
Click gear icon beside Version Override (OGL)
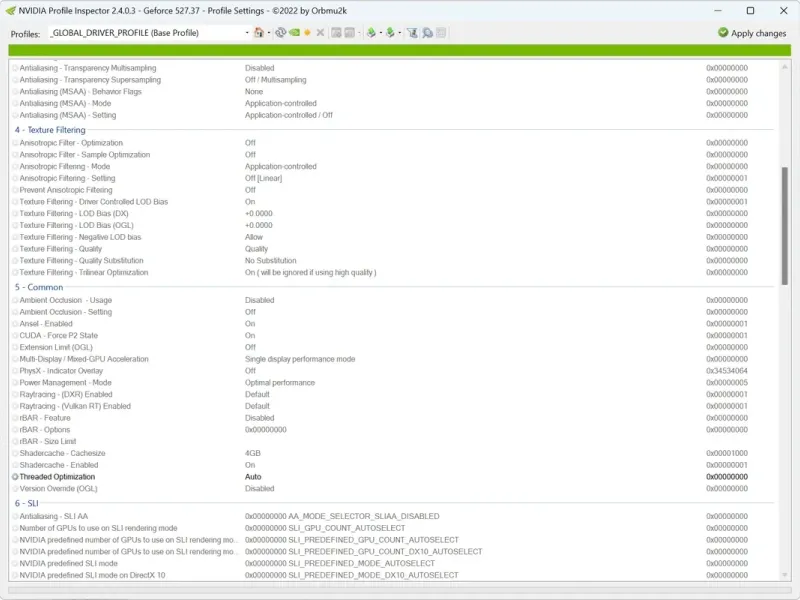[15, 488]
